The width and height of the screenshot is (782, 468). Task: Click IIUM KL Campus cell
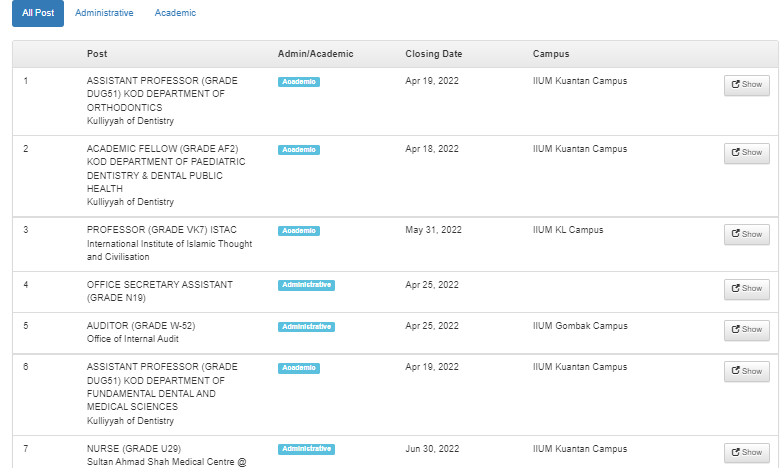[x=568, y=230]
